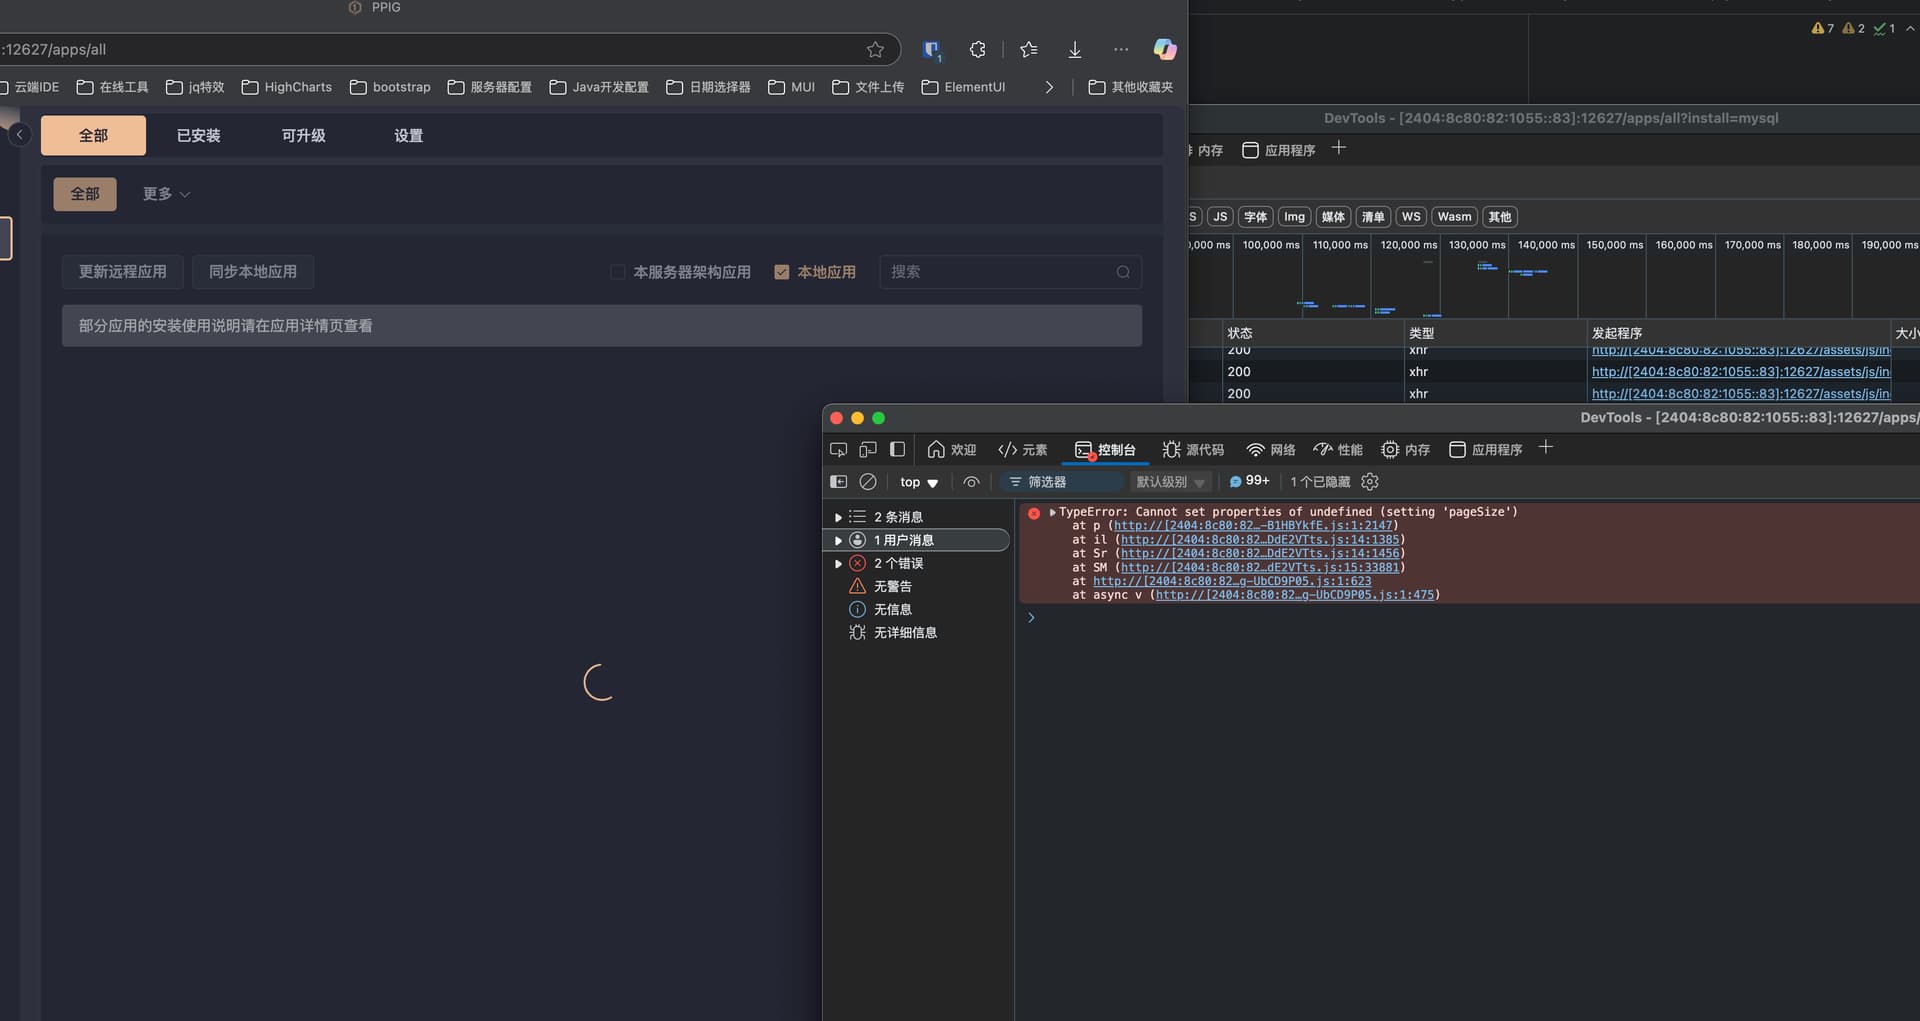Click the 99+ issues counter badge
1920x1021 pixels.
[x=1250, y=481]
